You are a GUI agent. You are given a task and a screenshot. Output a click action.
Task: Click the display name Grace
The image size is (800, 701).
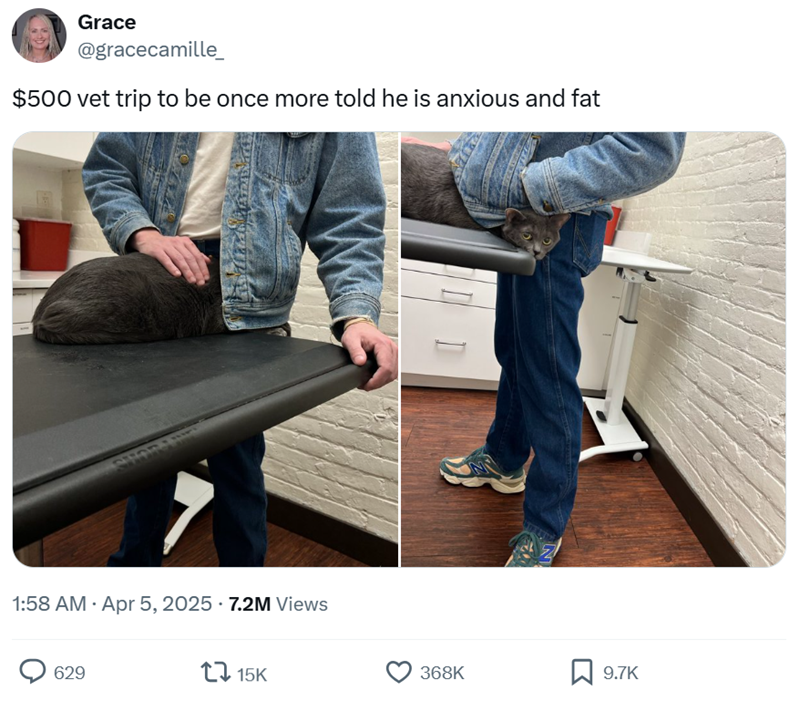(x=107, y=22)
